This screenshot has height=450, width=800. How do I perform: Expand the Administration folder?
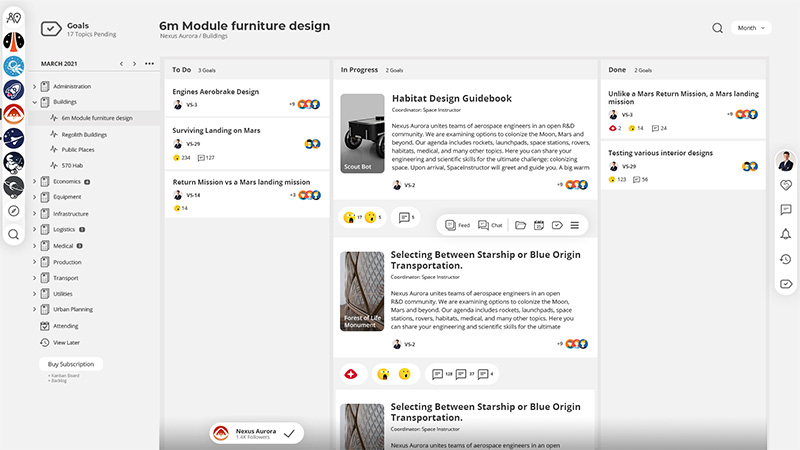(35, 87)
